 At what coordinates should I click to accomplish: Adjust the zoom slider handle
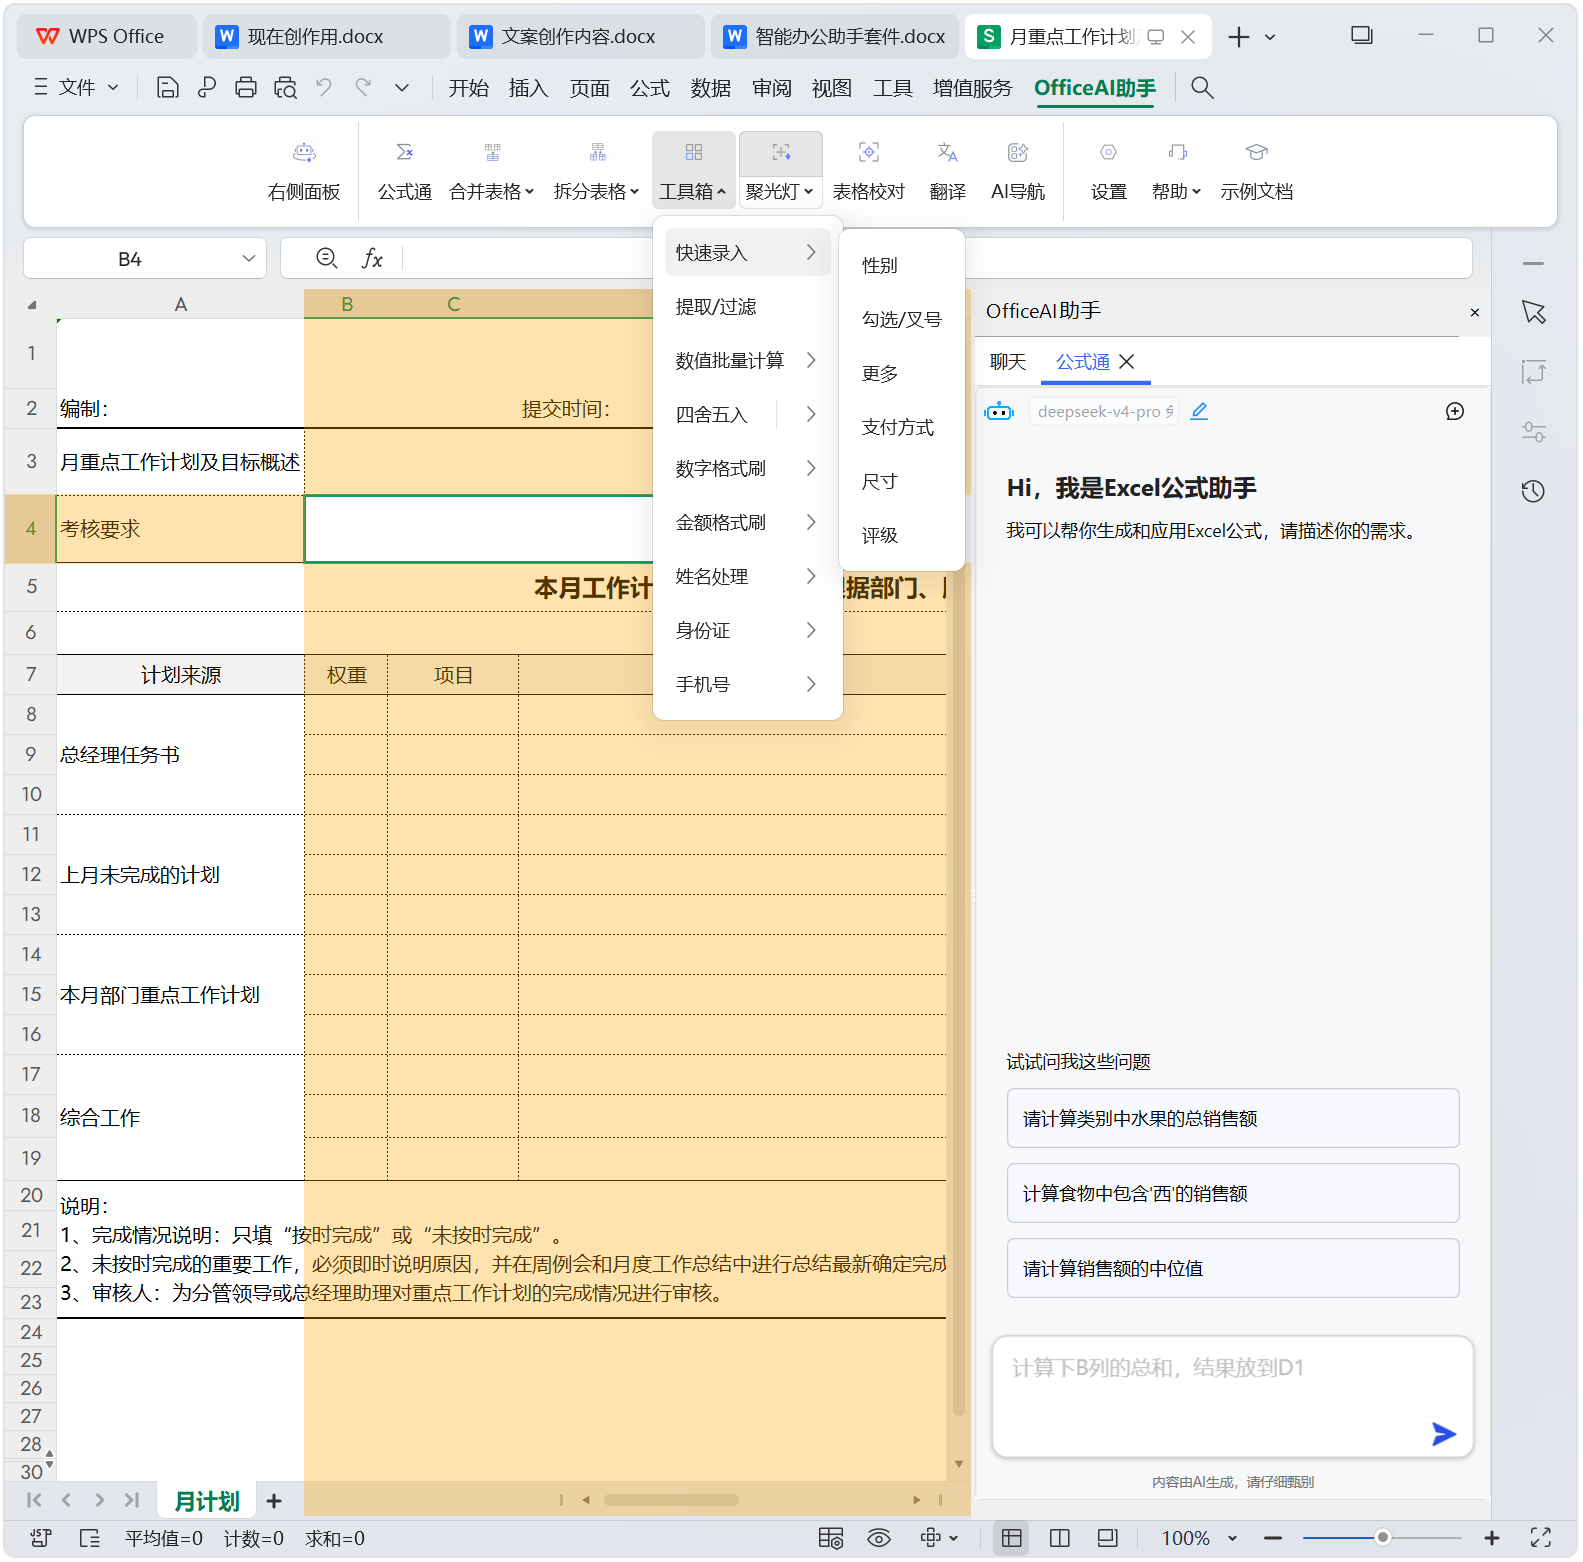pyautogui.click(x=1382, y=1538)
